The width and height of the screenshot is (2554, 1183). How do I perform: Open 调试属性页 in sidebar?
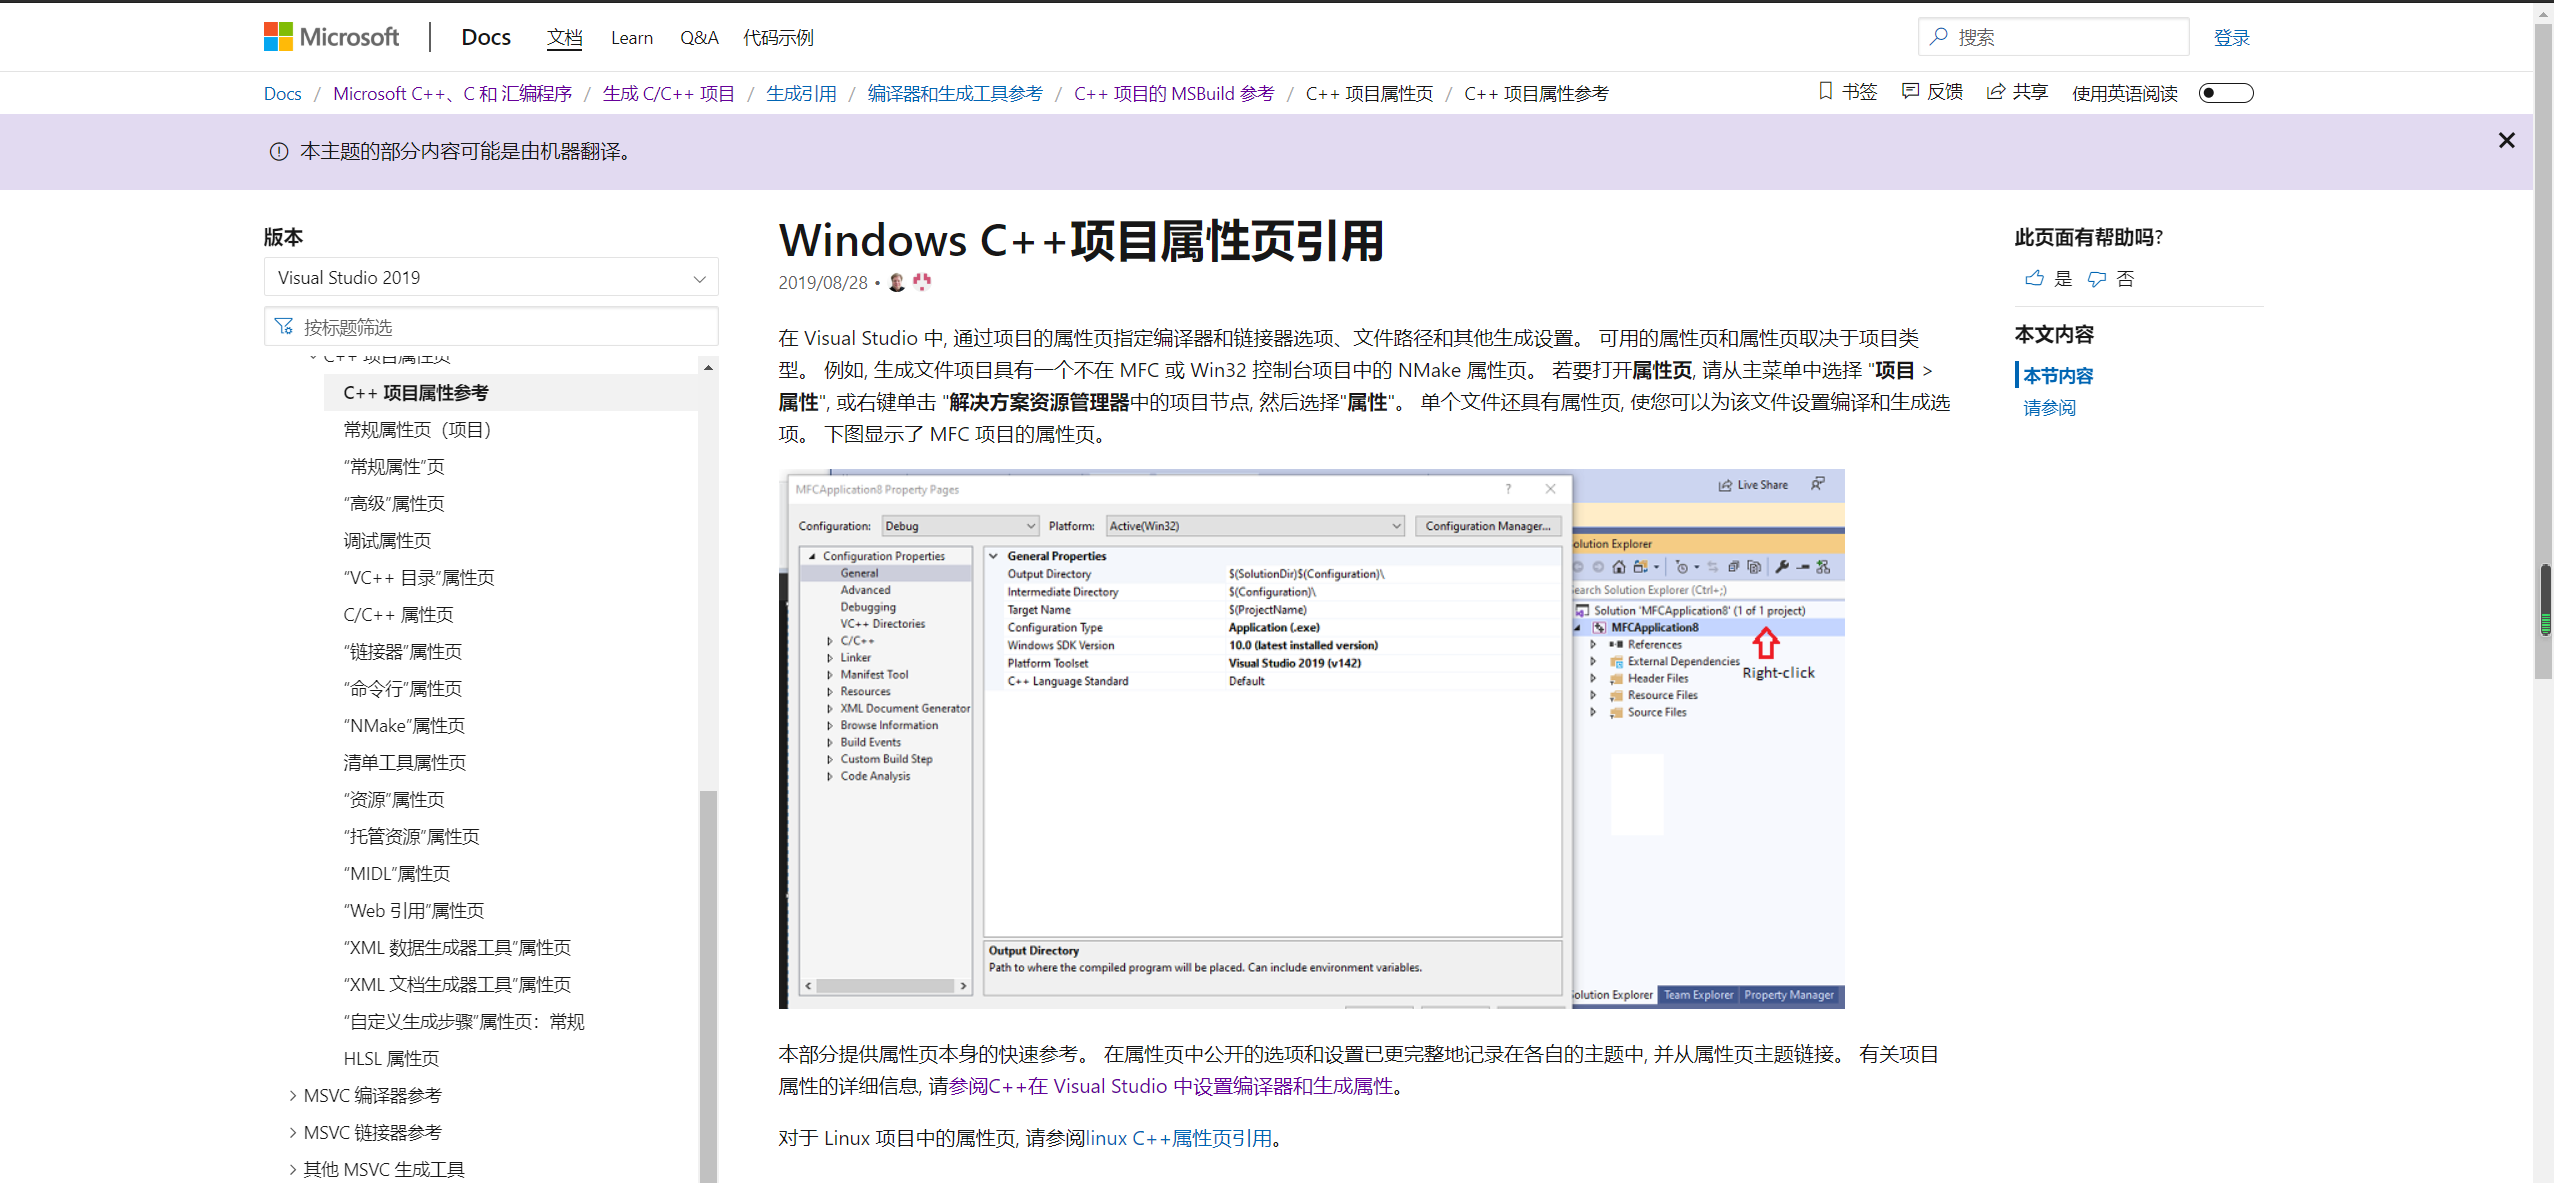tap(387, 540)
